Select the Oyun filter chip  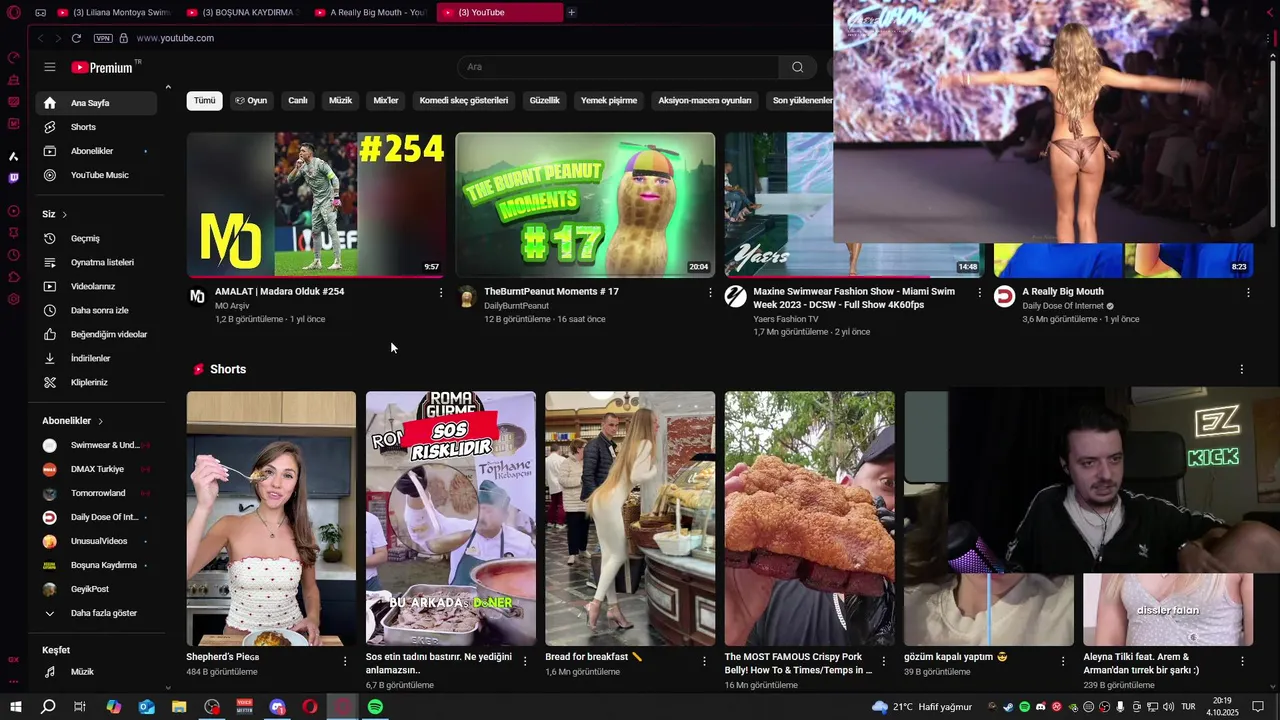coord(251,100)
